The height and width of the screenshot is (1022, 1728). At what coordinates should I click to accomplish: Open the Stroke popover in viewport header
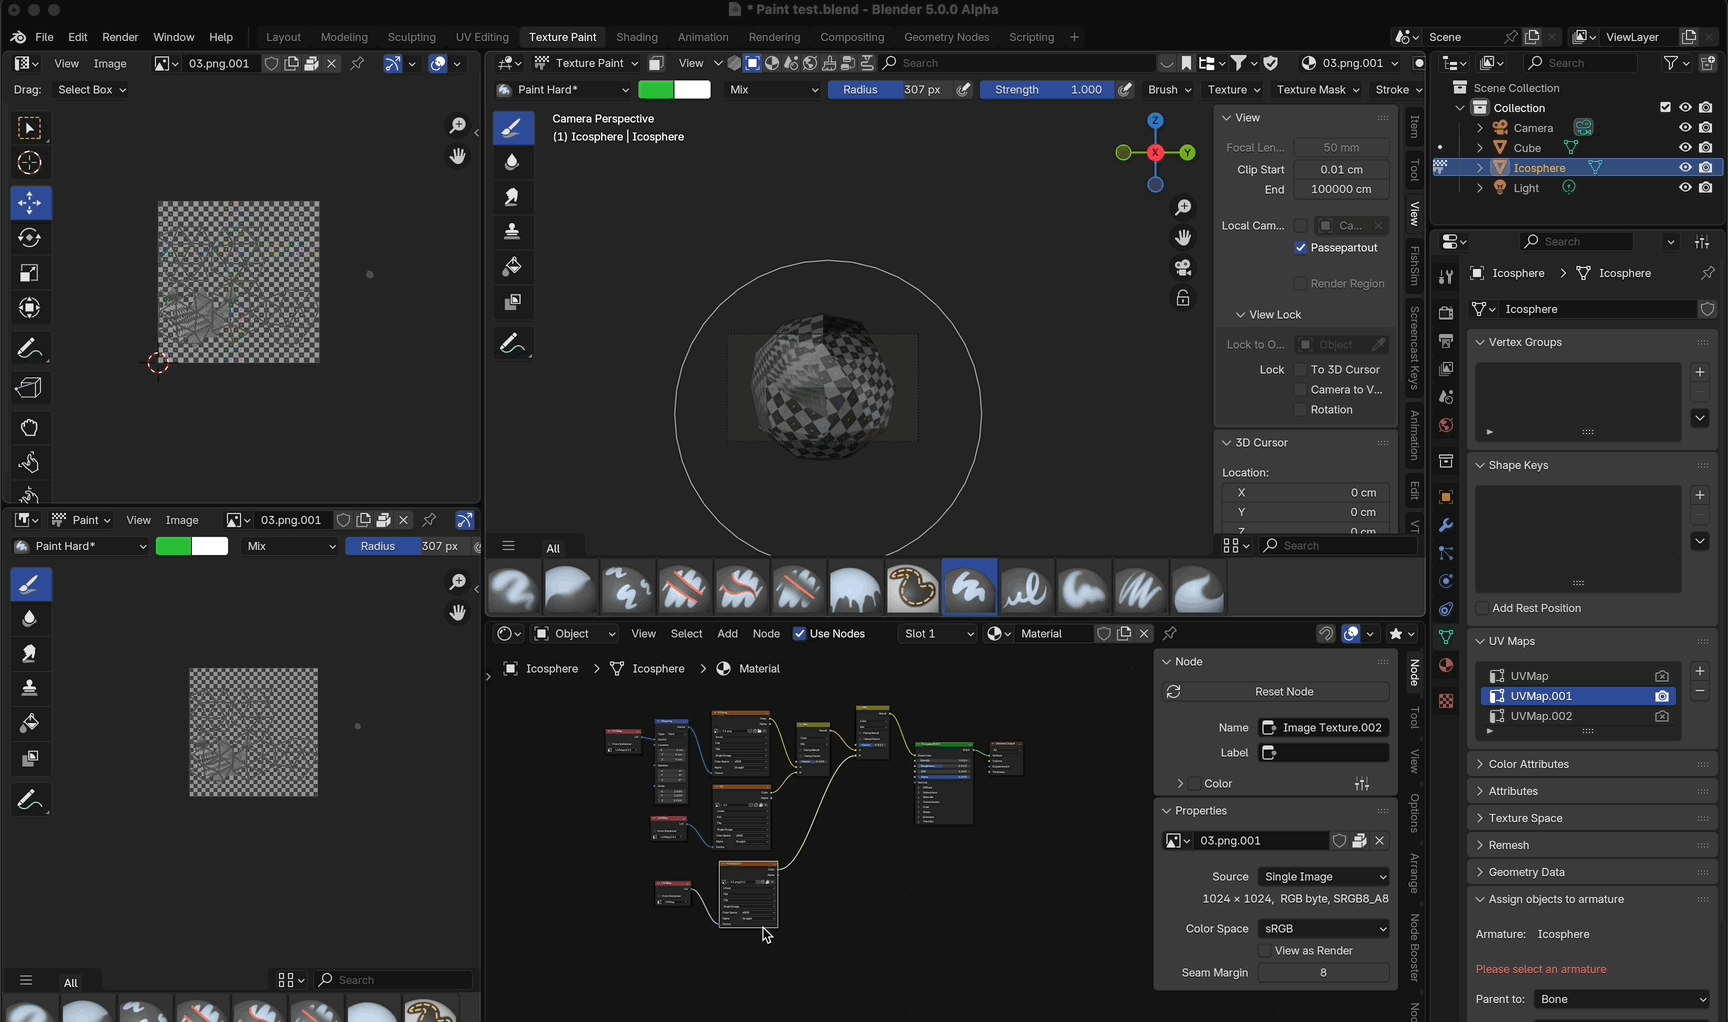[1398, 90]
